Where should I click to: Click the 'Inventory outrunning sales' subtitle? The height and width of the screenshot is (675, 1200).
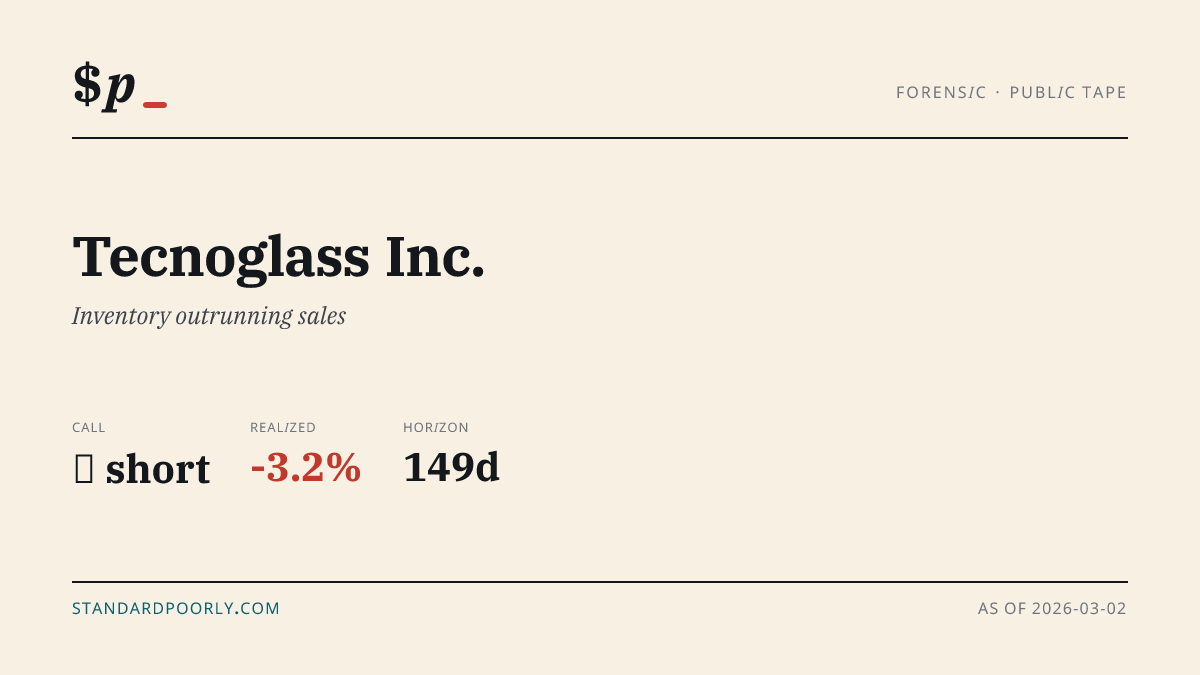209,316
